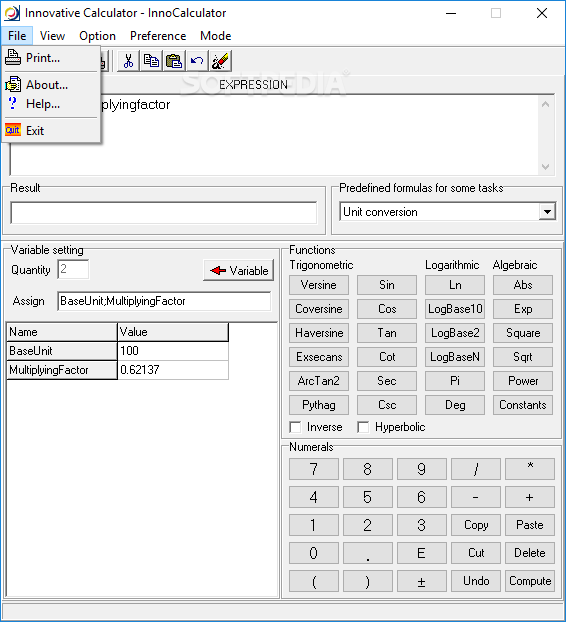Click the Sqrt button
This screenshot has height=622, width=566.
pyautogui.click(x=523, y=357)
